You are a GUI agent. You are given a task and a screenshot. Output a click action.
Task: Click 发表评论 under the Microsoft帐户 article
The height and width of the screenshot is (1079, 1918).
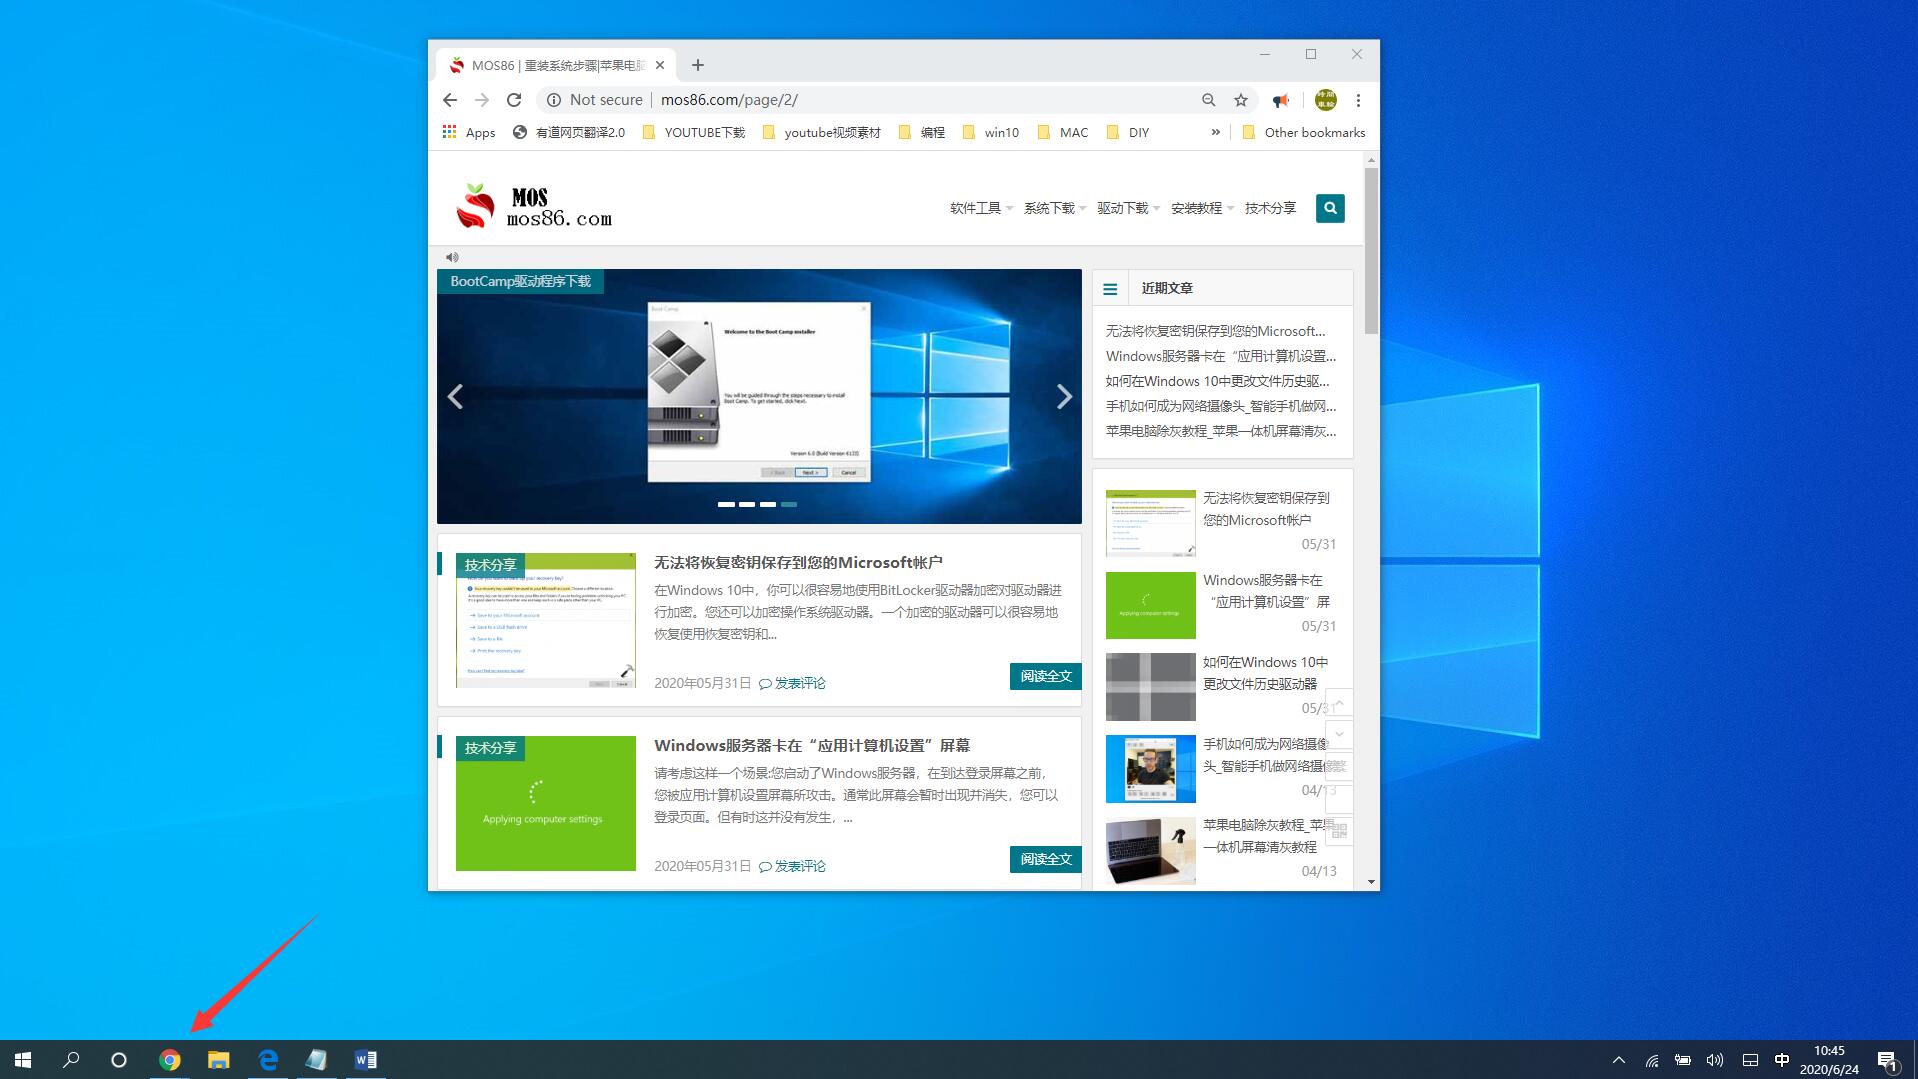(792, 684)
